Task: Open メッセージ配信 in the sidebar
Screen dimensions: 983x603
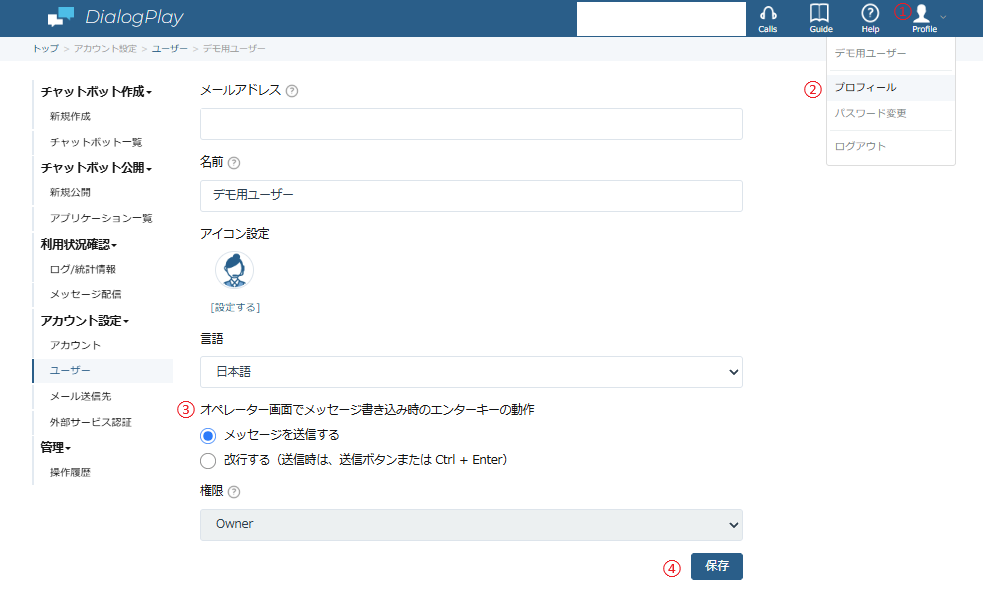Action: coord(85,295)
